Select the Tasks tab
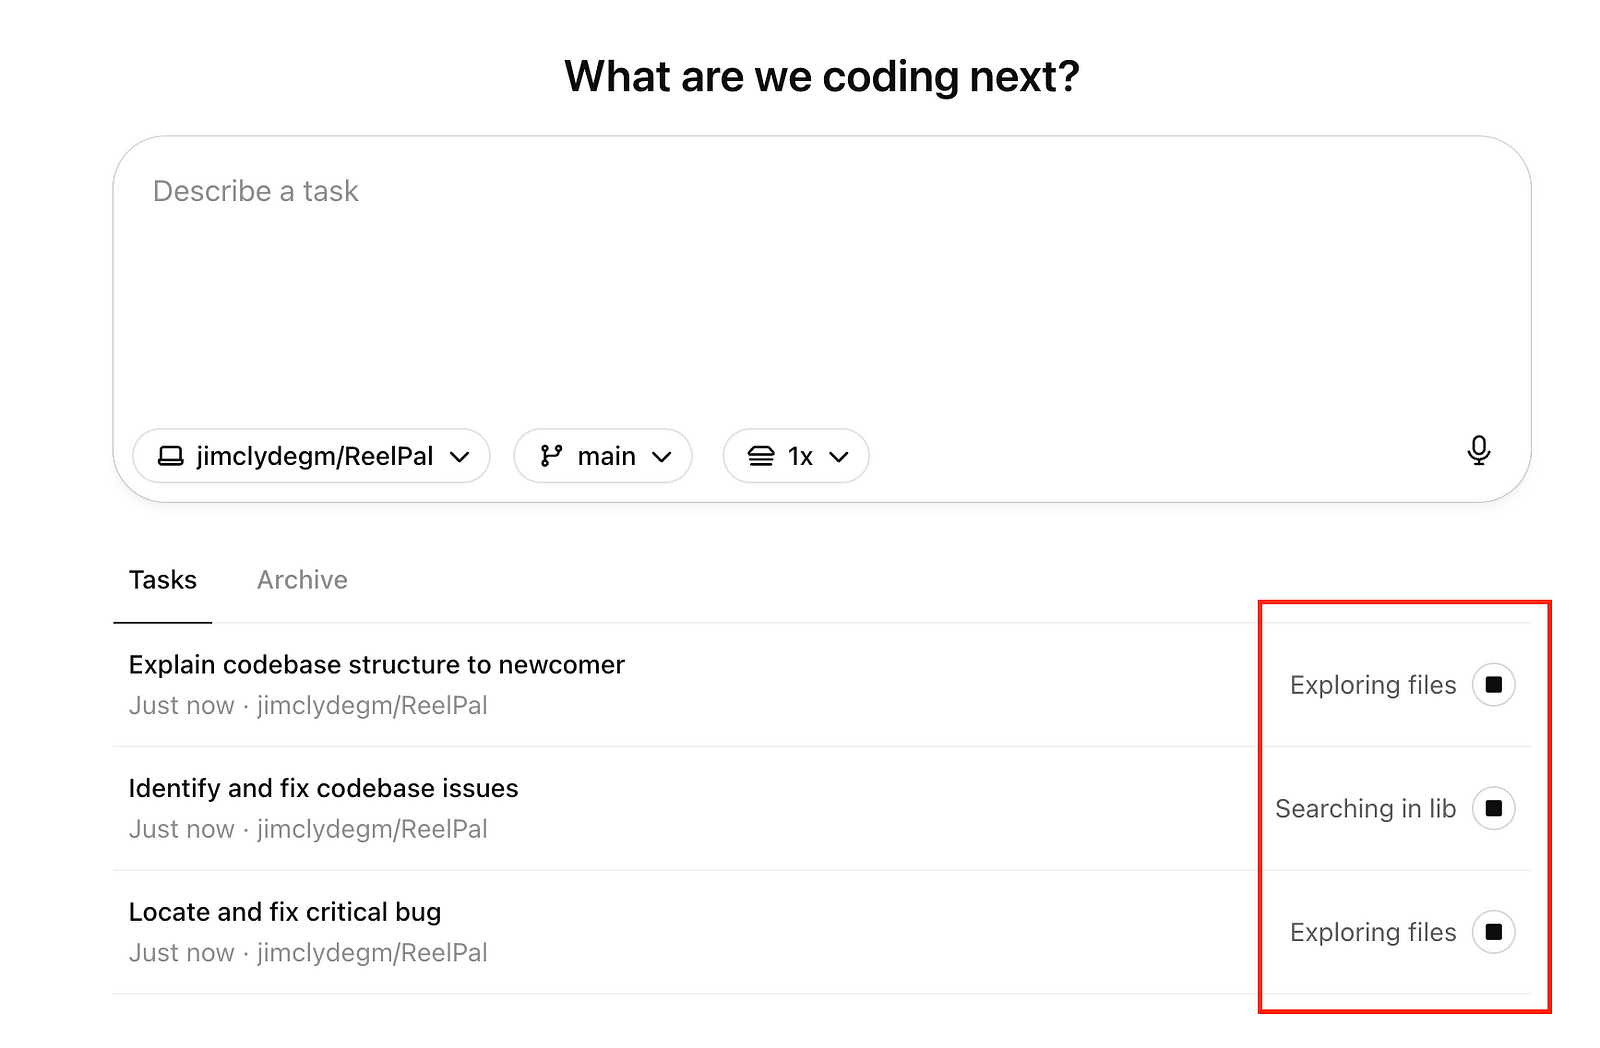This screenshot has height=1048, width=1600. [x=162, y=580]
